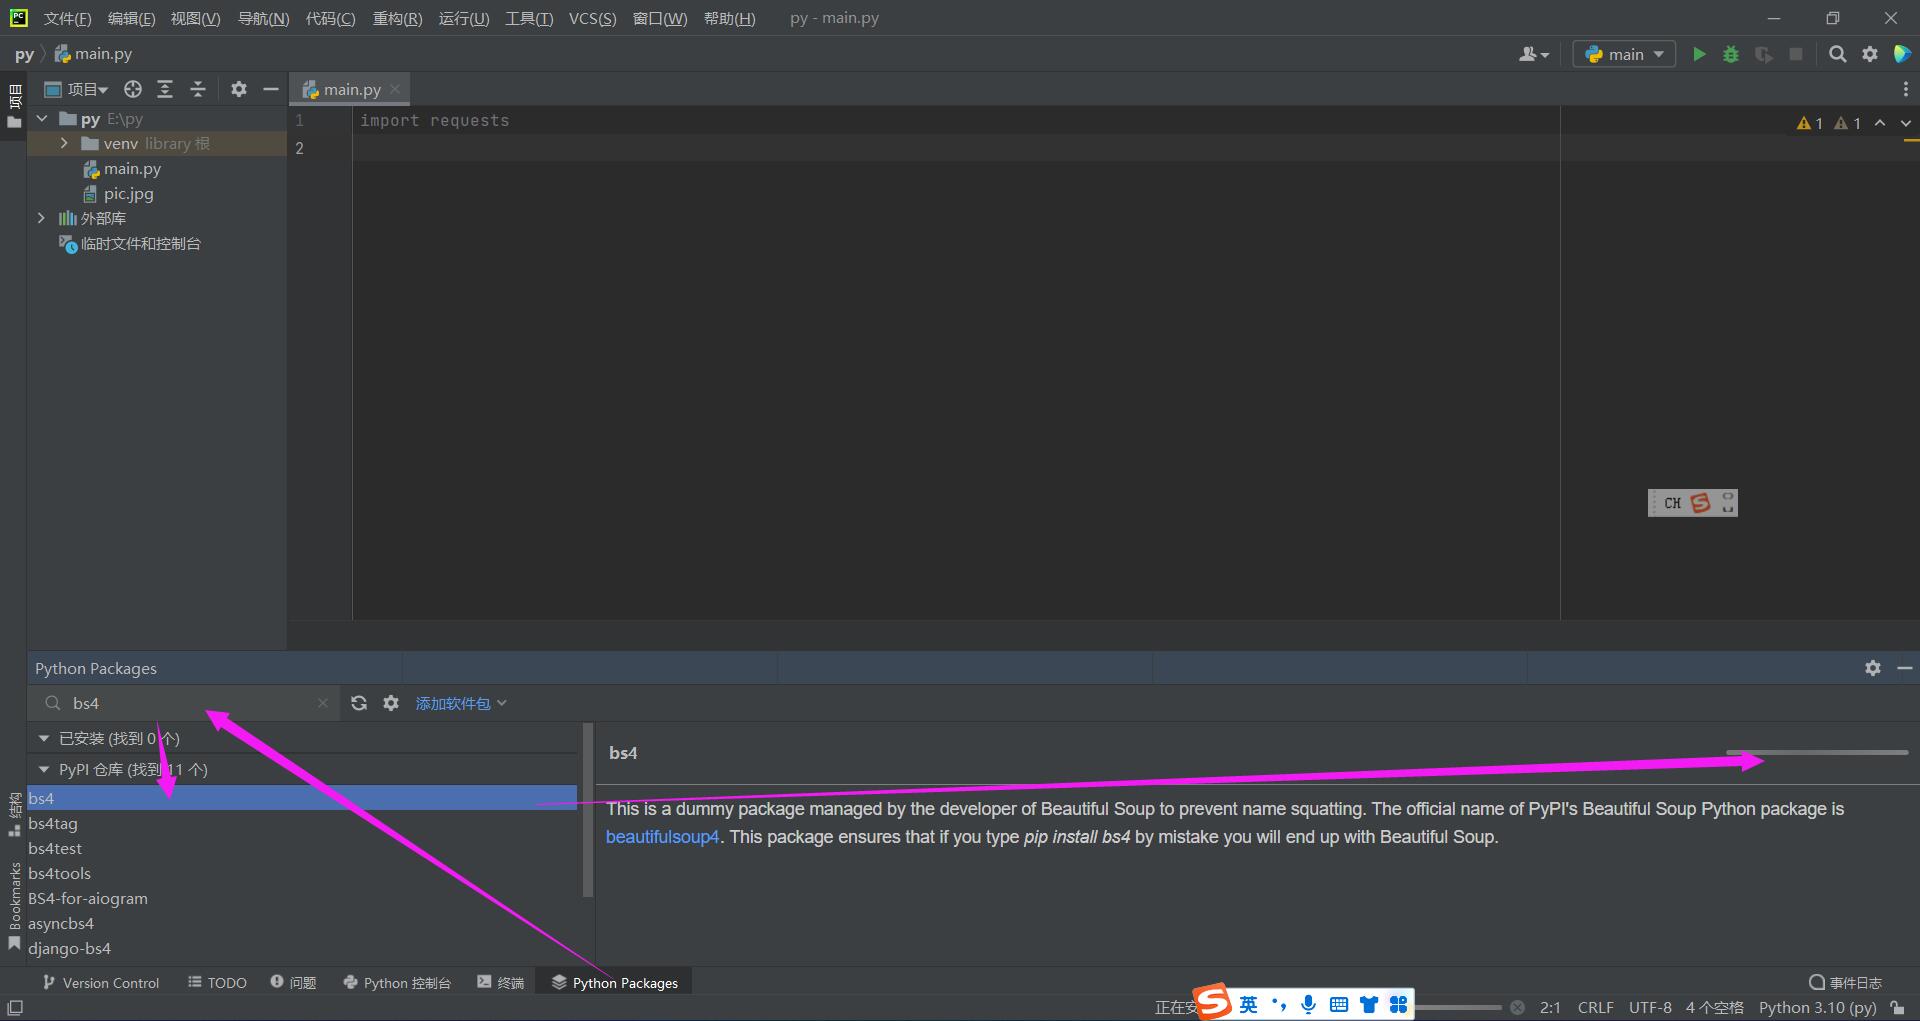Expand the venv folder

point(64,143)
